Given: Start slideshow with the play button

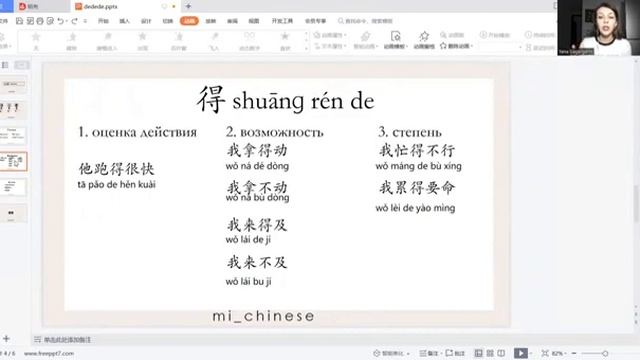Looking at the screenshot, I should click(x=520, y=353).
